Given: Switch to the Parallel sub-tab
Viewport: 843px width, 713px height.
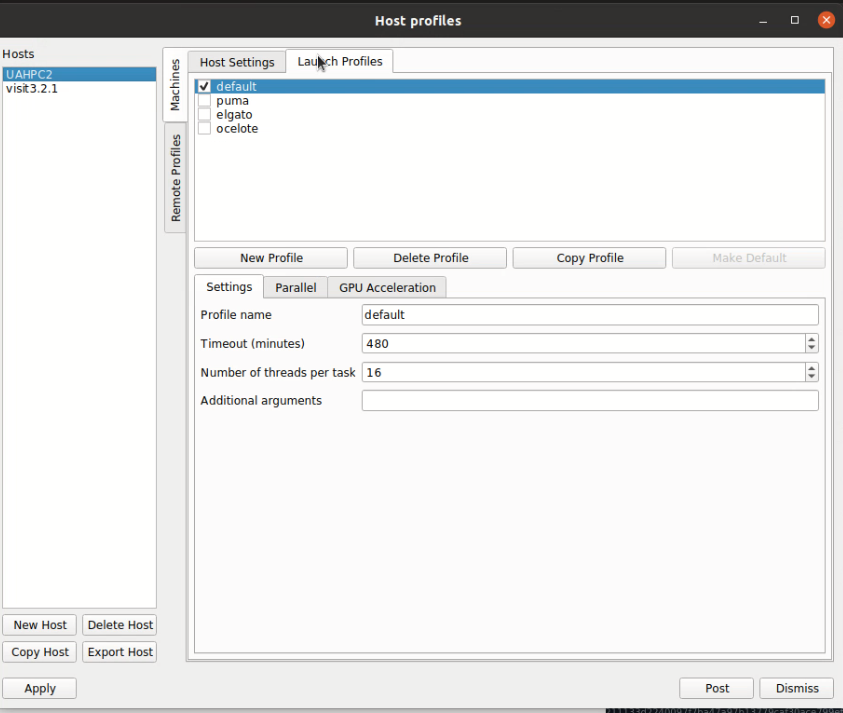Looking at the screenshot, I should click(296, 288).
